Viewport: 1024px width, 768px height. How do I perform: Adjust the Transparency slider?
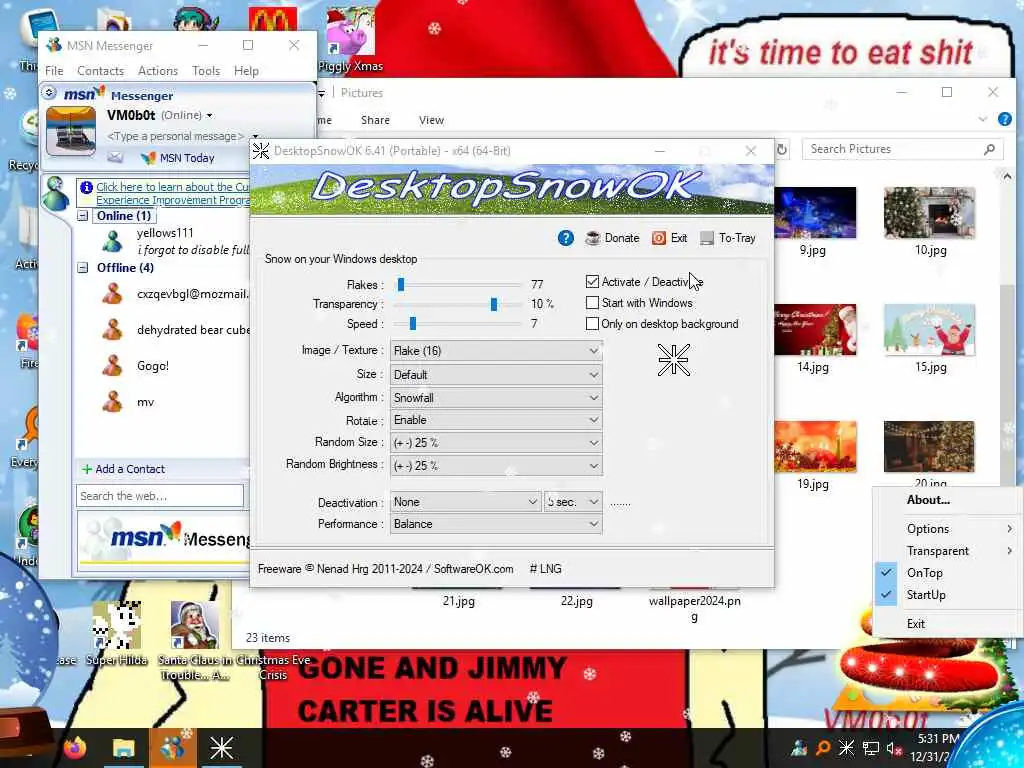(494, 304)
